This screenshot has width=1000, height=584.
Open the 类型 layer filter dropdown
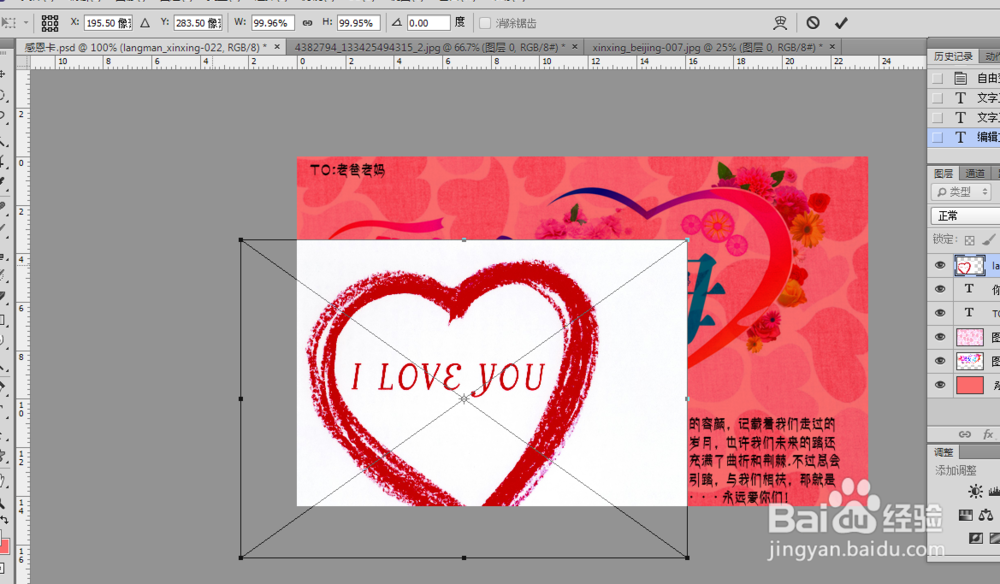pos(962,192)
